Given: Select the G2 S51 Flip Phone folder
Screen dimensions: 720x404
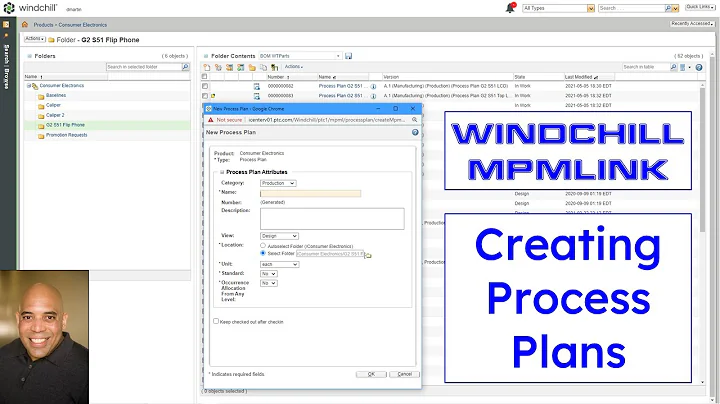Looking at the screenshot, I should coord(65,125).
